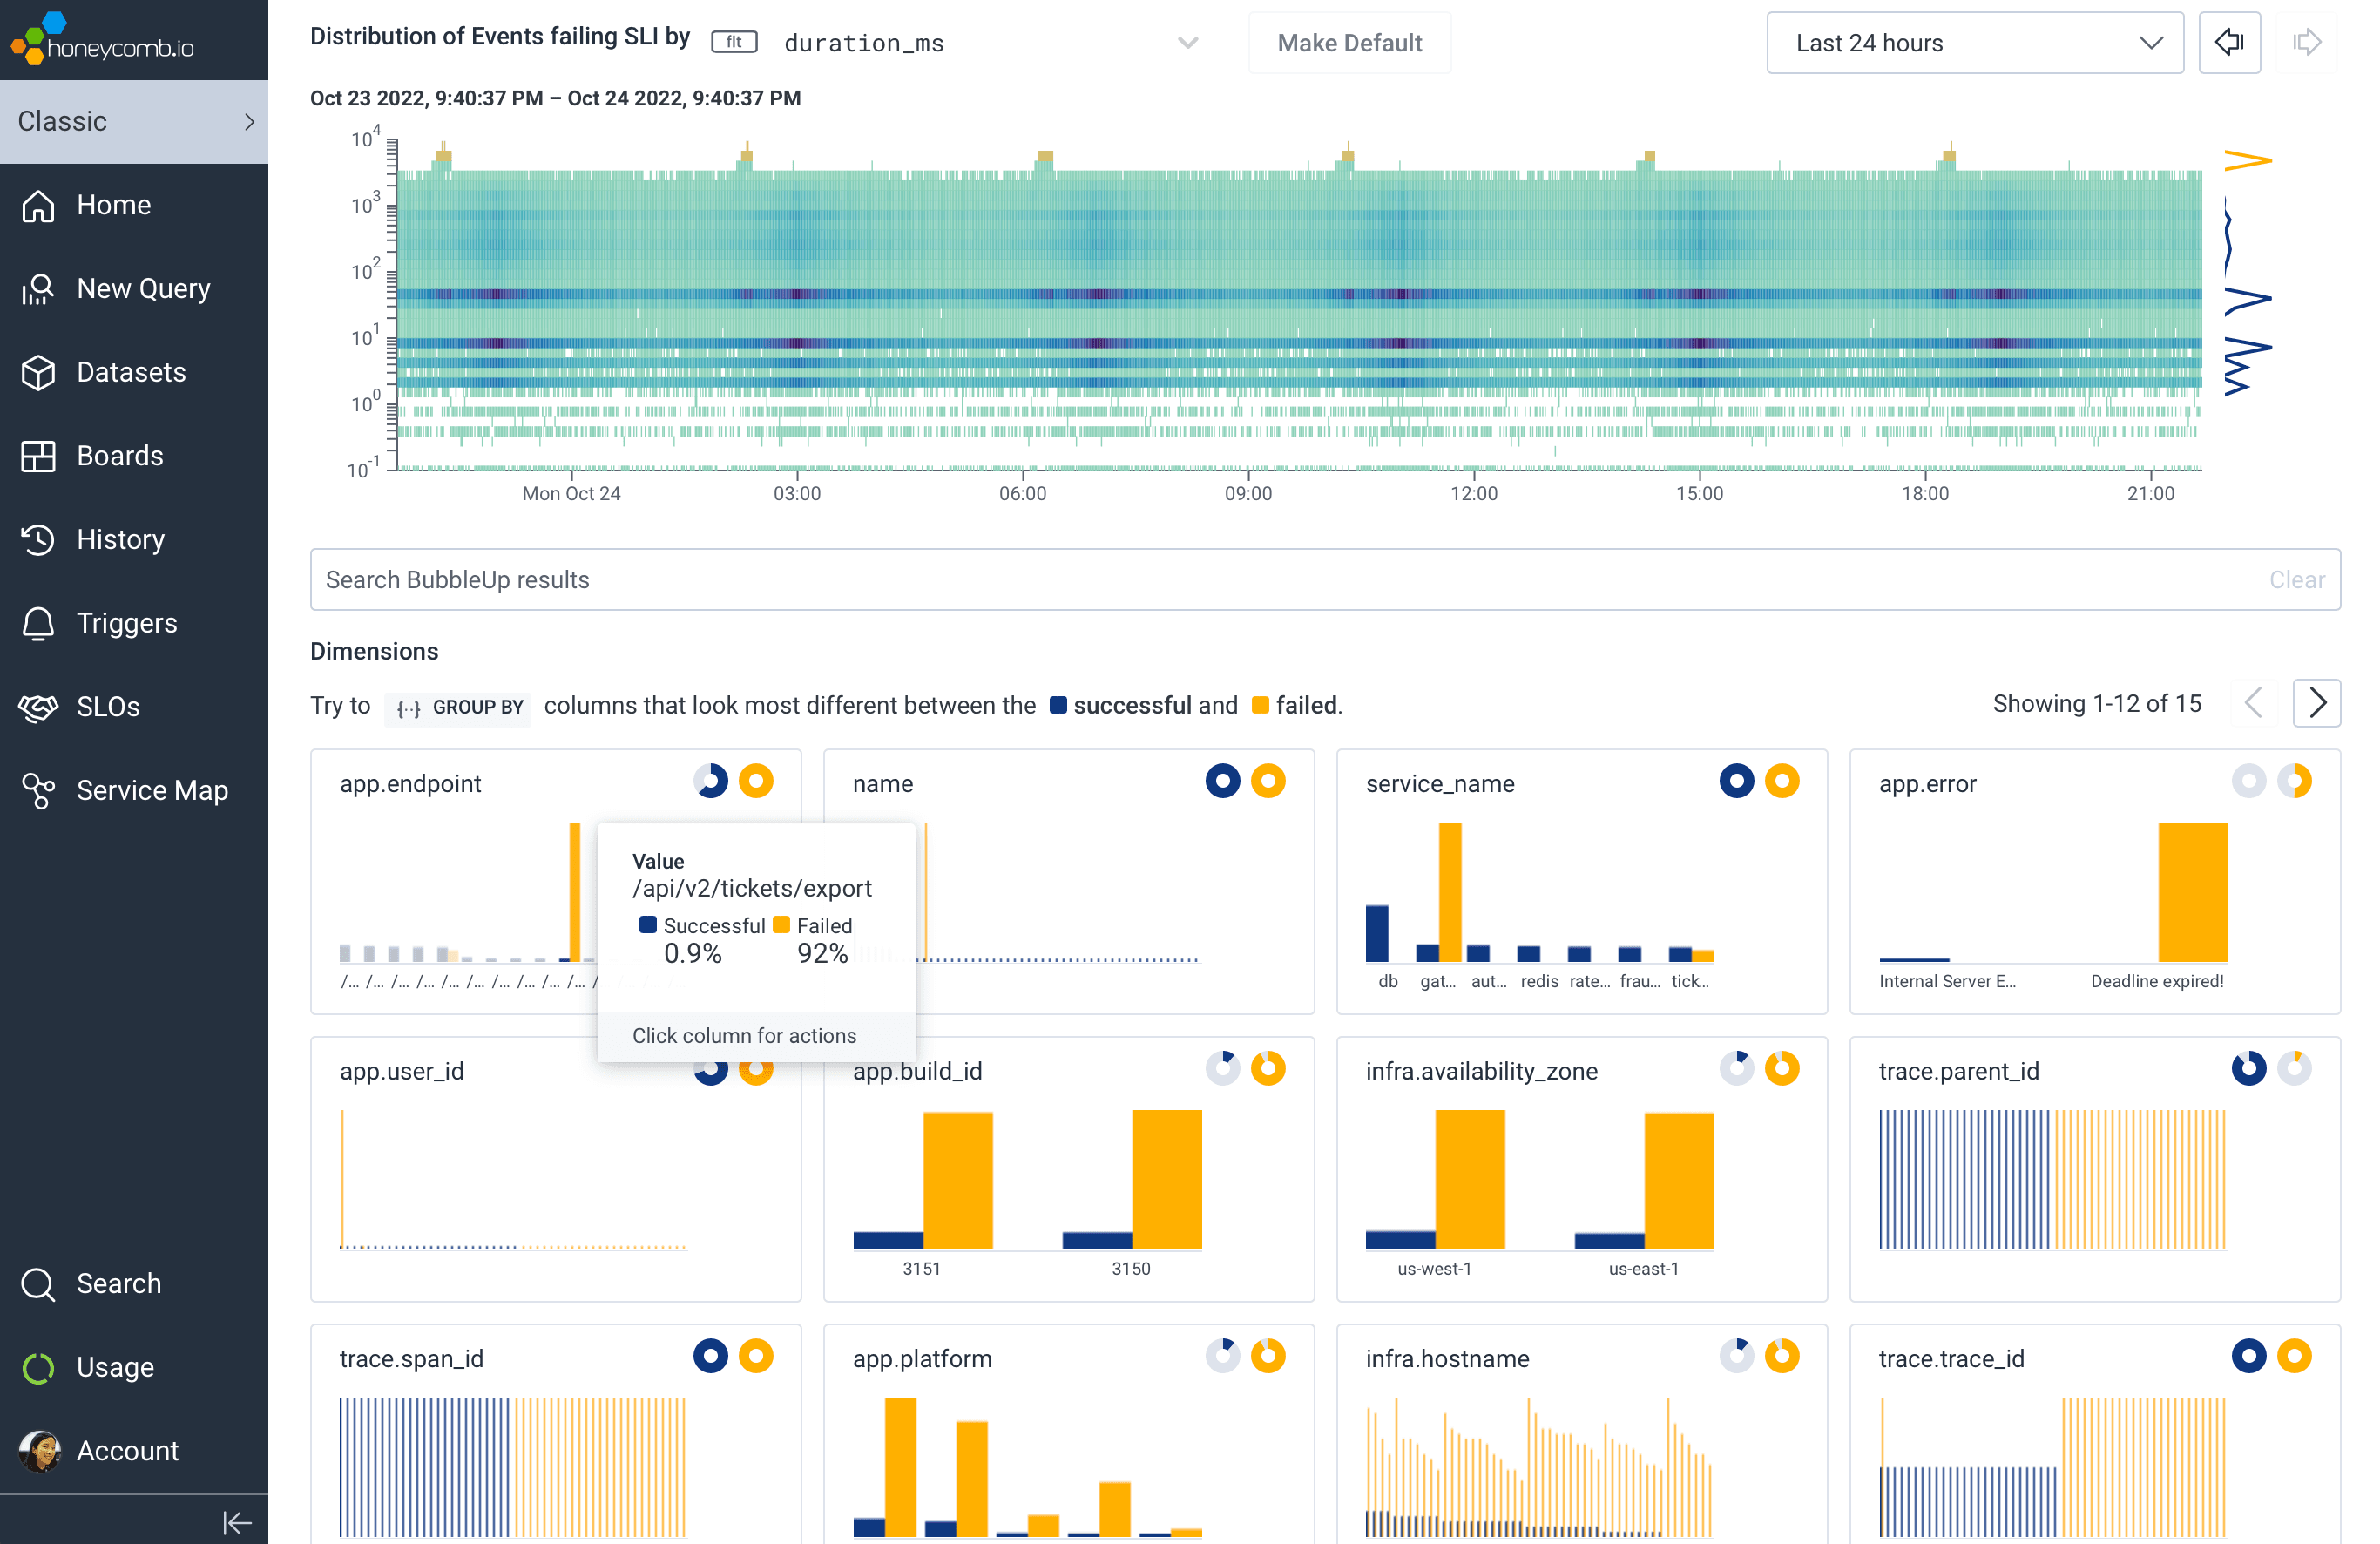The image size is (2380, 1544).
Task: Toggle blue successful circle on trace.span_id
Action: [710, 1356]
